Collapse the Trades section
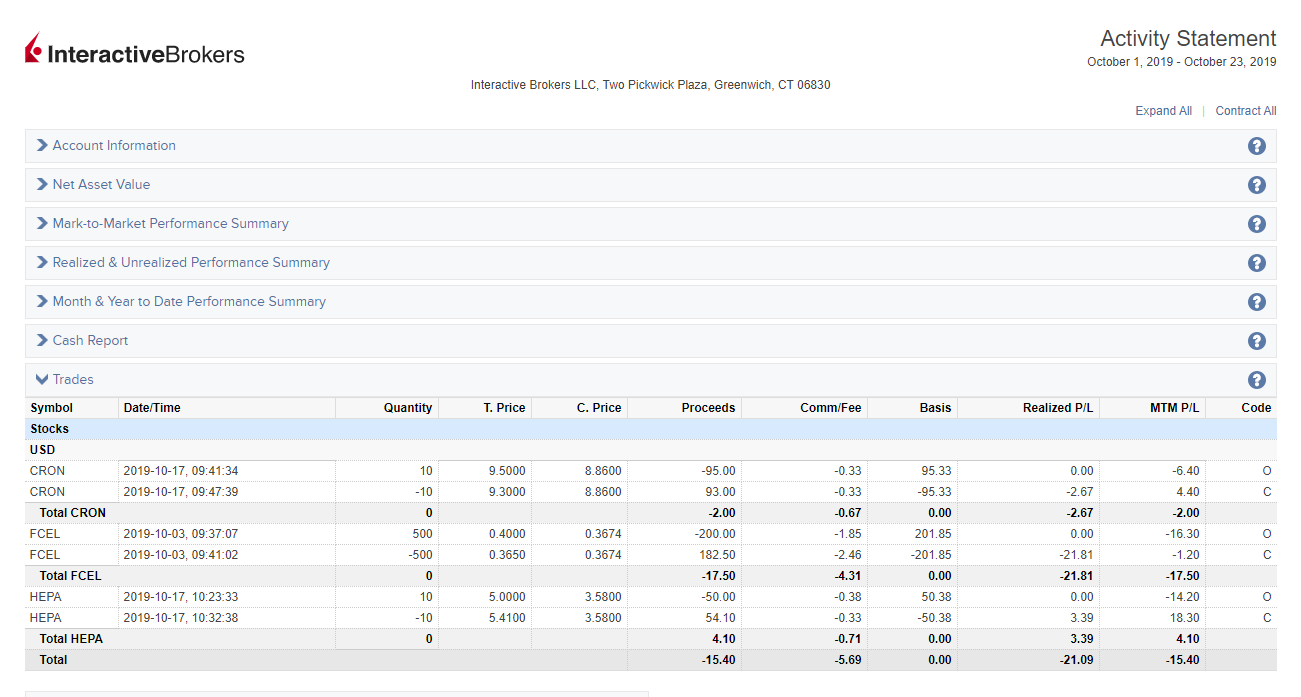Image resolution: width=1301 pixels, height=697 pixels. pyautogui.click(x=72, y=380)
